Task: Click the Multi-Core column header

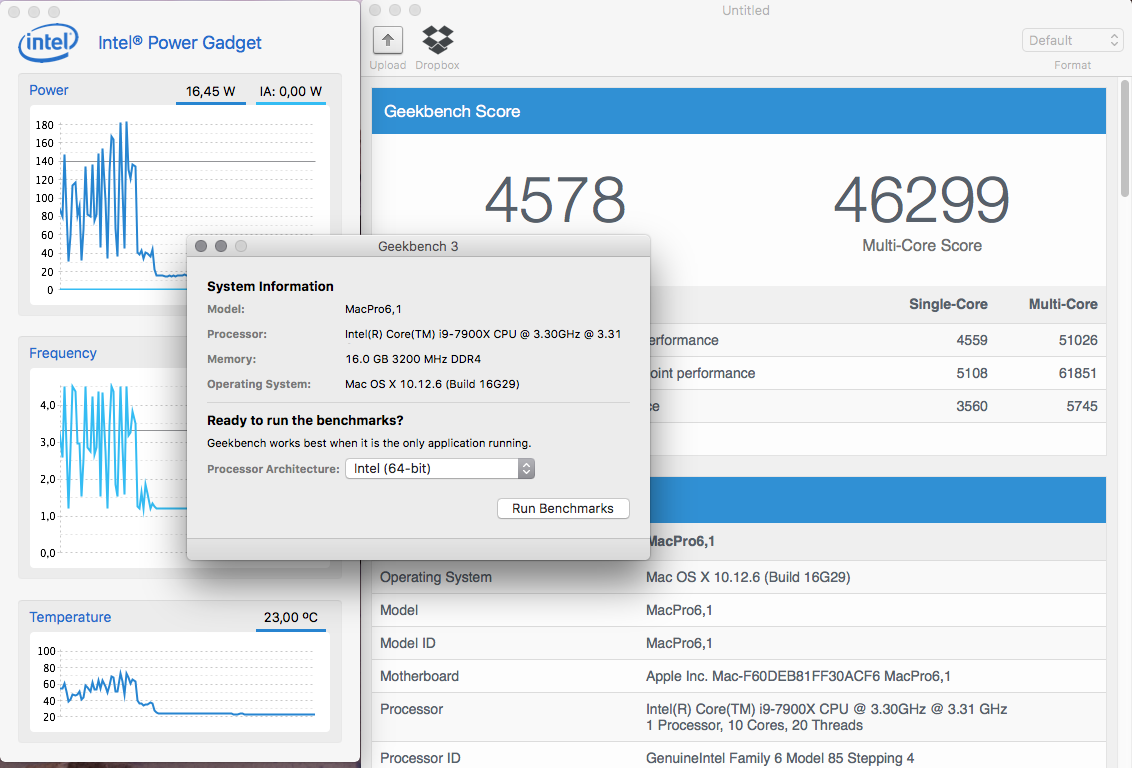Action: tap(1063, 305)
